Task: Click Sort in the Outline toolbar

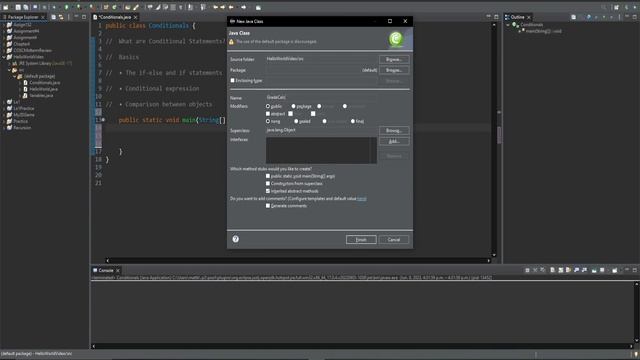Action: (x=581, y=17)
